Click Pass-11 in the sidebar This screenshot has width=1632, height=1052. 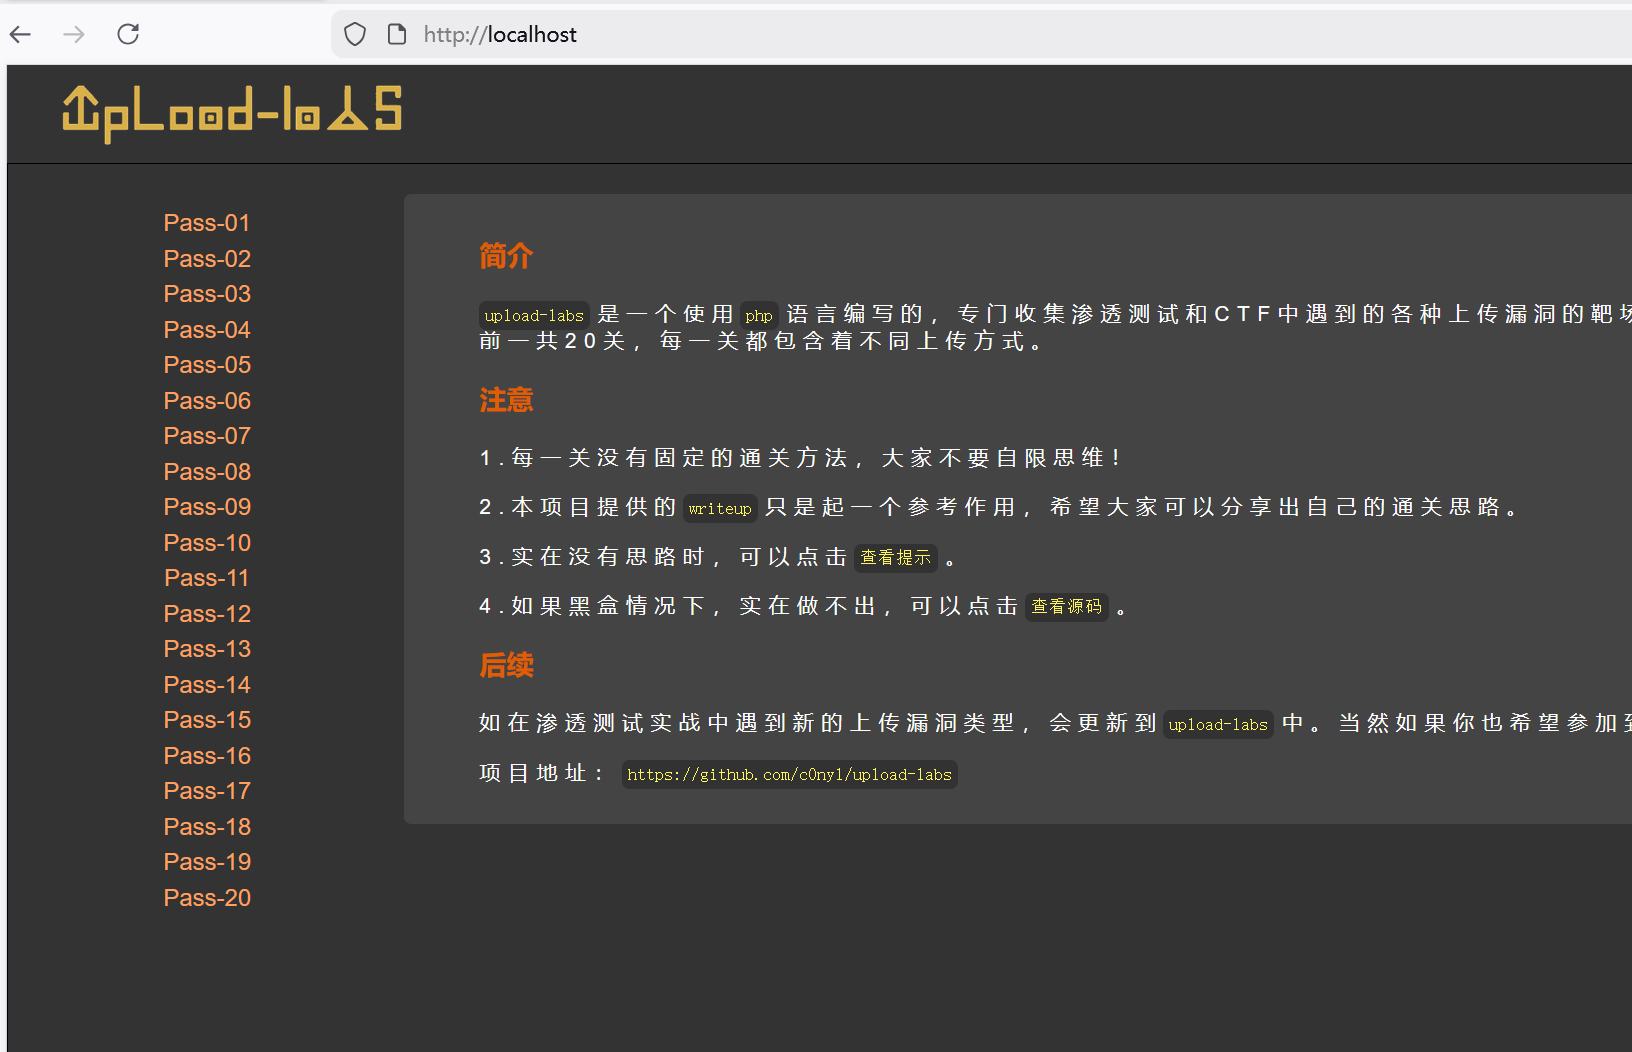[x=207, y=578]
